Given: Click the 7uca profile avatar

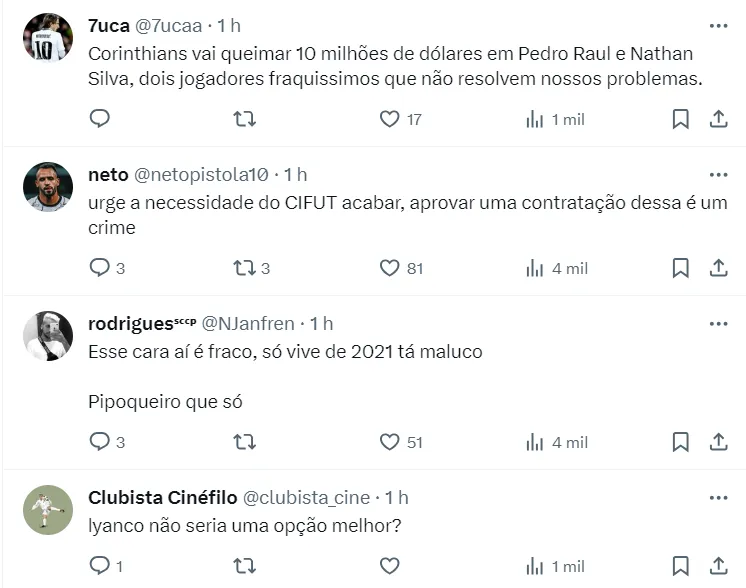Looking at the screenshot, I should point(48,38).
